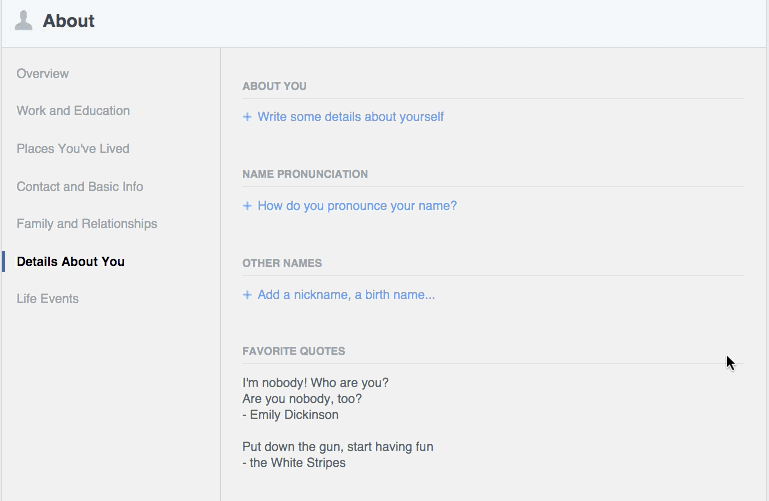This screenshot has height=501, width=769.
Task: Click plus icon beside Write some details
Action: pyautogui.click(x=247, y=117)
